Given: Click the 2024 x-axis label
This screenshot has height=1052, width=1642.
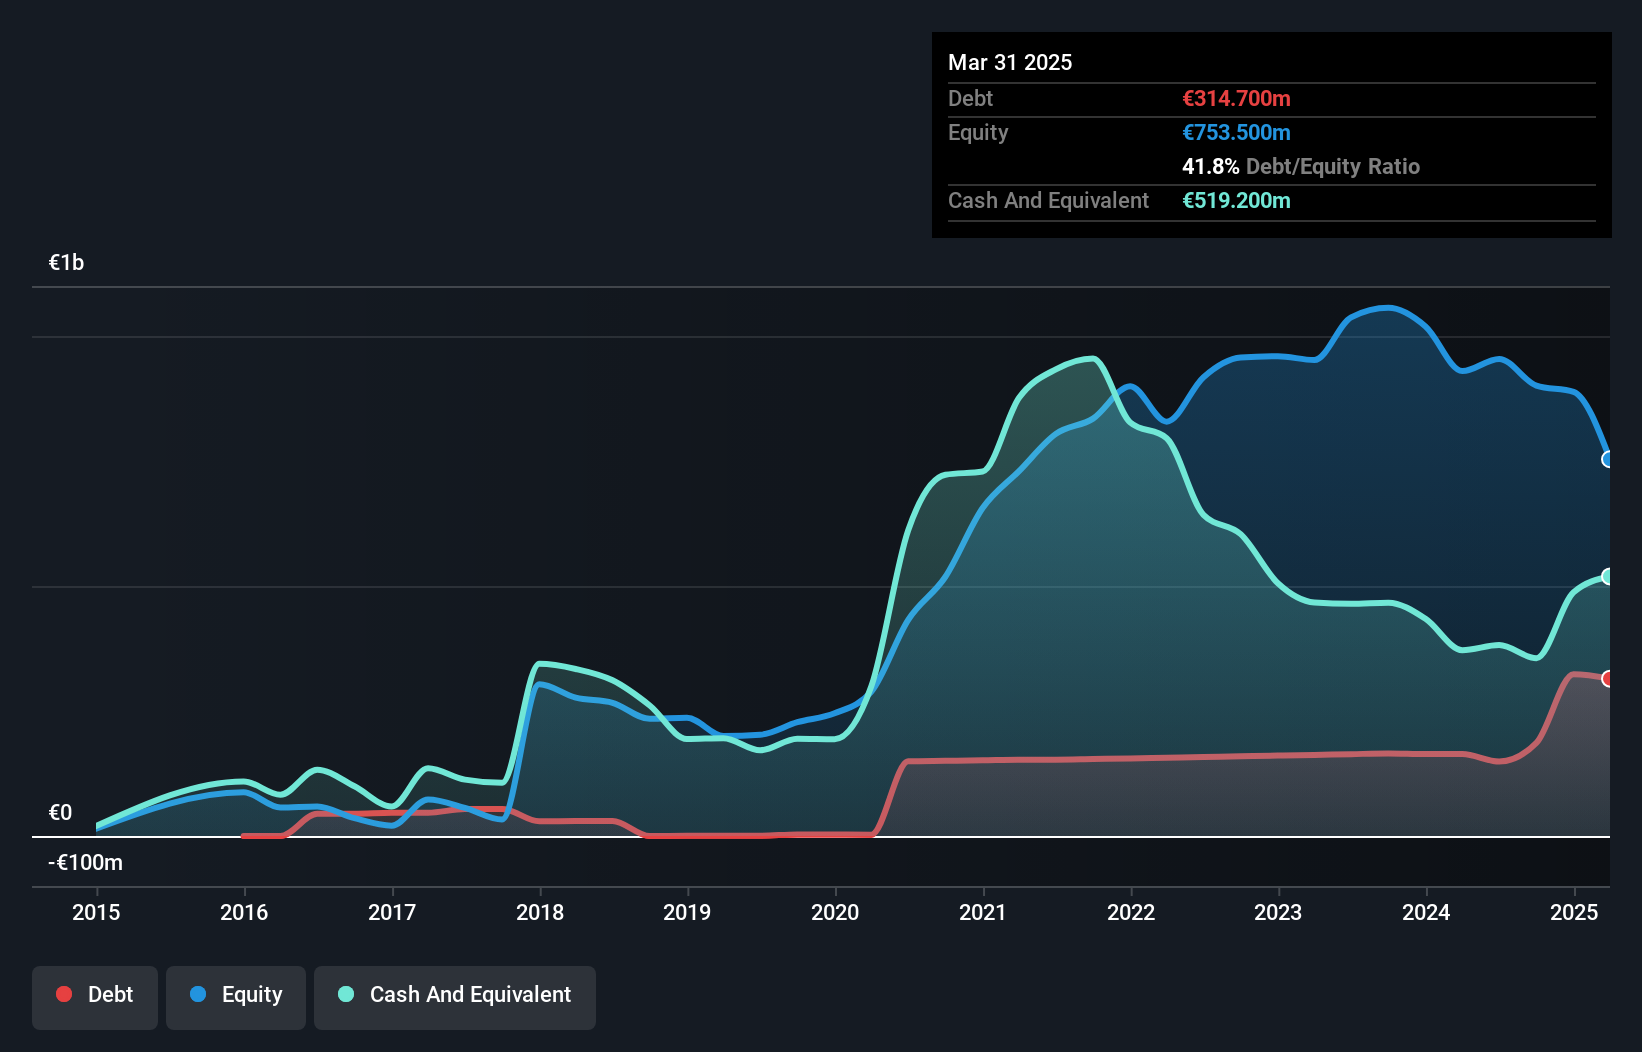Looking at the screenshot, I should coord(1426,912).
